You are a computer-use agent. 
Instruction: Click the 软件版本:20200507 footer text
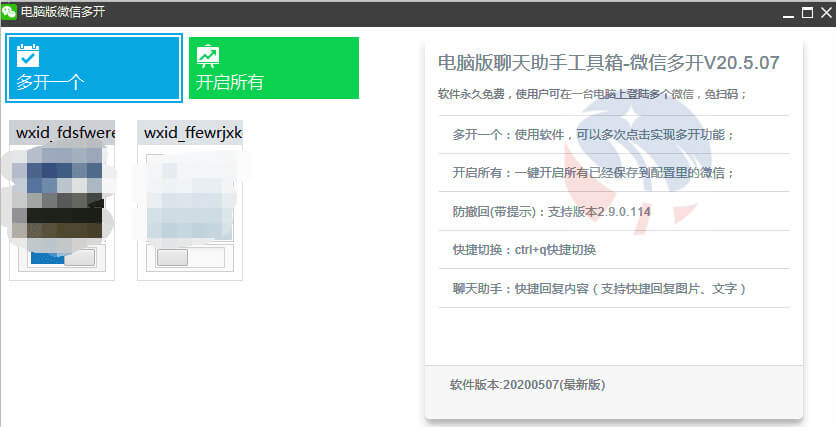pos(527,384)
